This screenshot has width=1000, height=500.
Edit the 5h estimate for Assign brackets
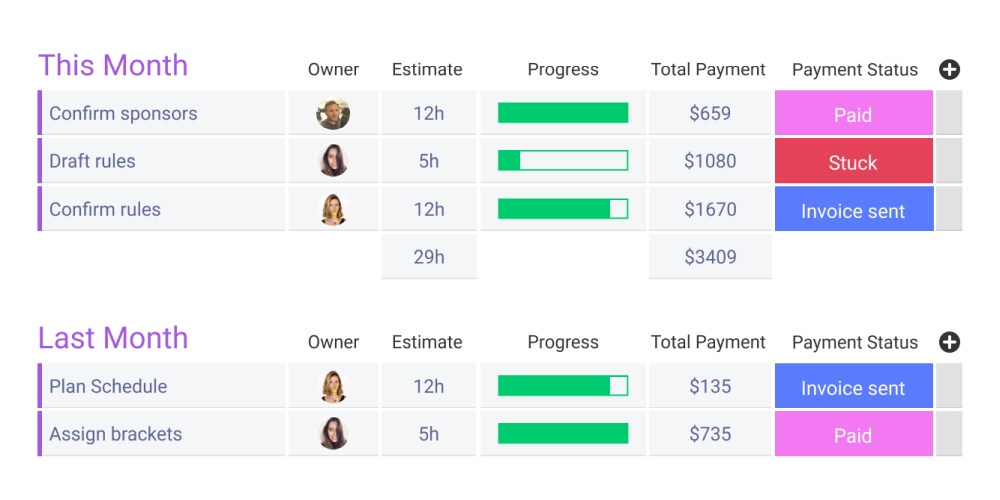pos(428,434)
